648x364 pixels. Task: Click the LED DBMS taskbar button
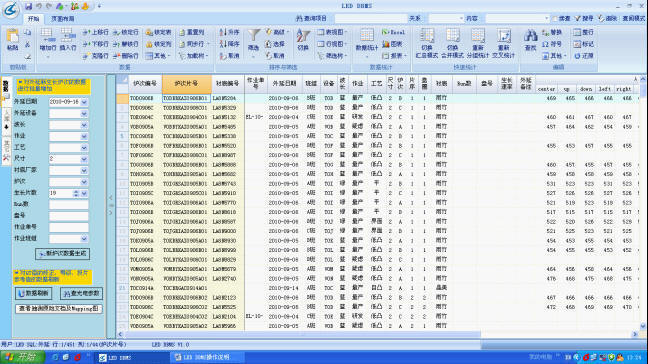click(132, 357)
